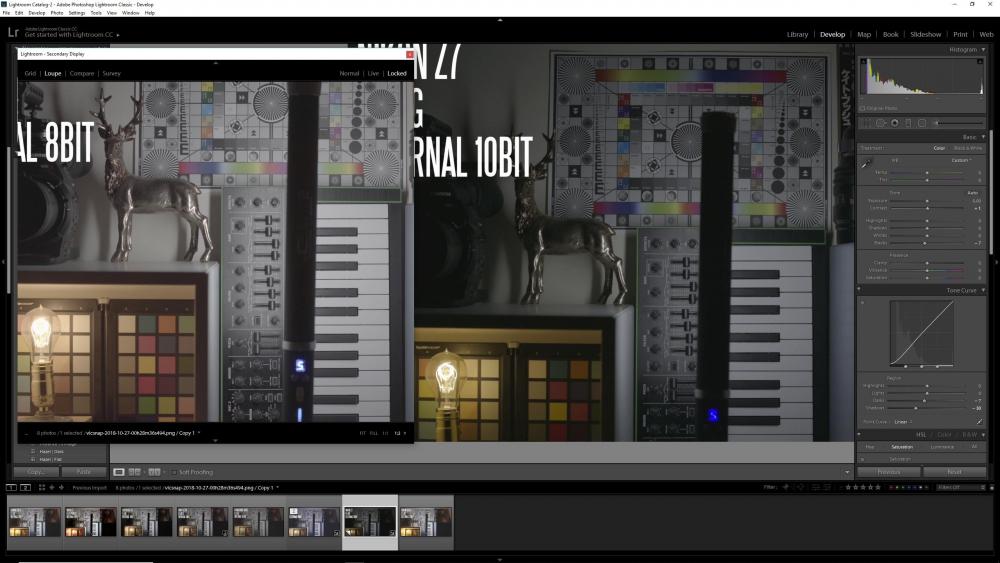The width and height of the screenshot is (1000, 563).
Task: Toggle the HSL panel on/off switch
Action: (x=859, y=434)
